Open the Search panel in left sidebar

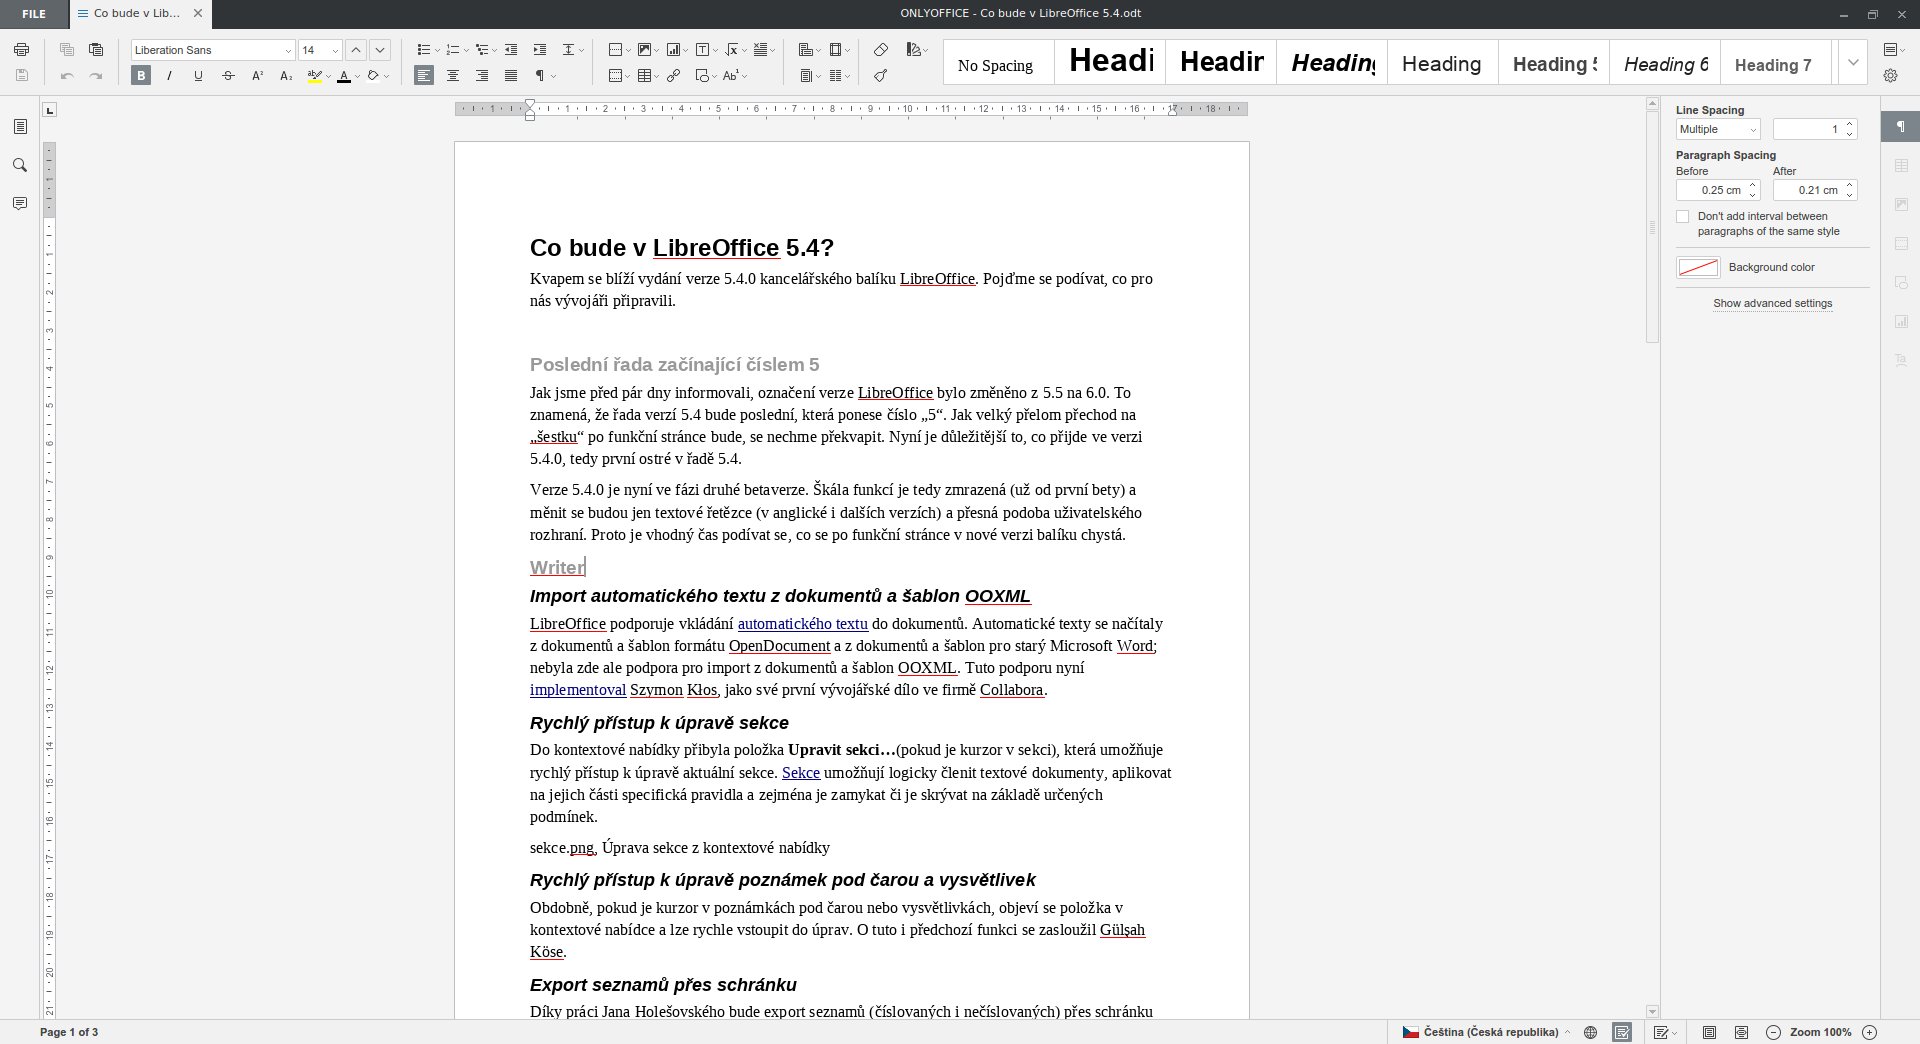(20, 165)
